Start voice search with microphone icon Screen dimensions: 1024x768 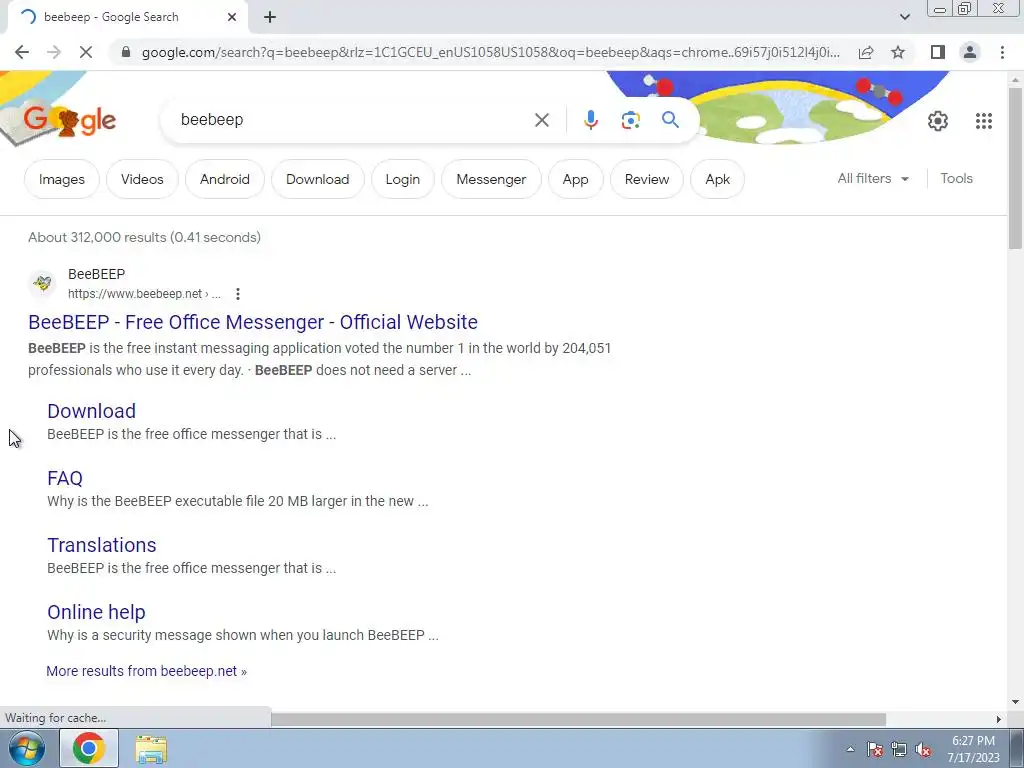point(590,120)
